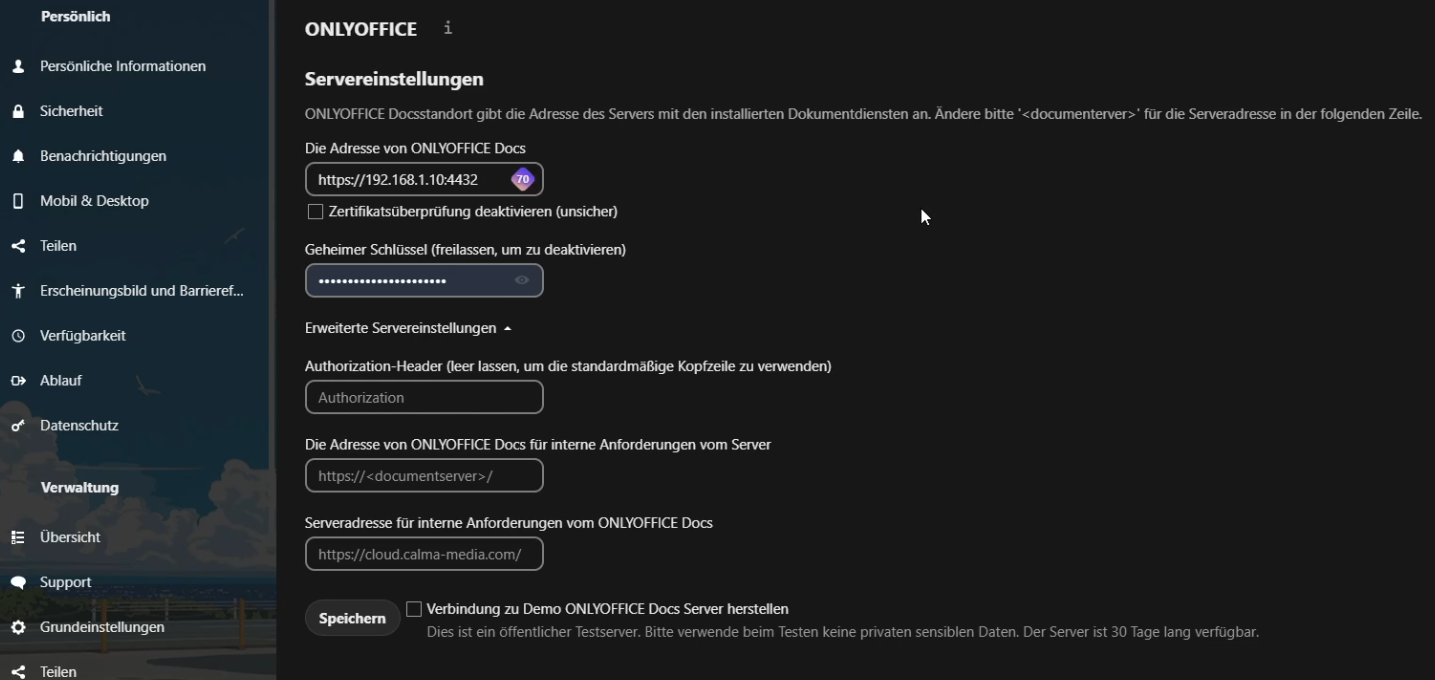Click the password manager badge in the address field

[522, 179]
